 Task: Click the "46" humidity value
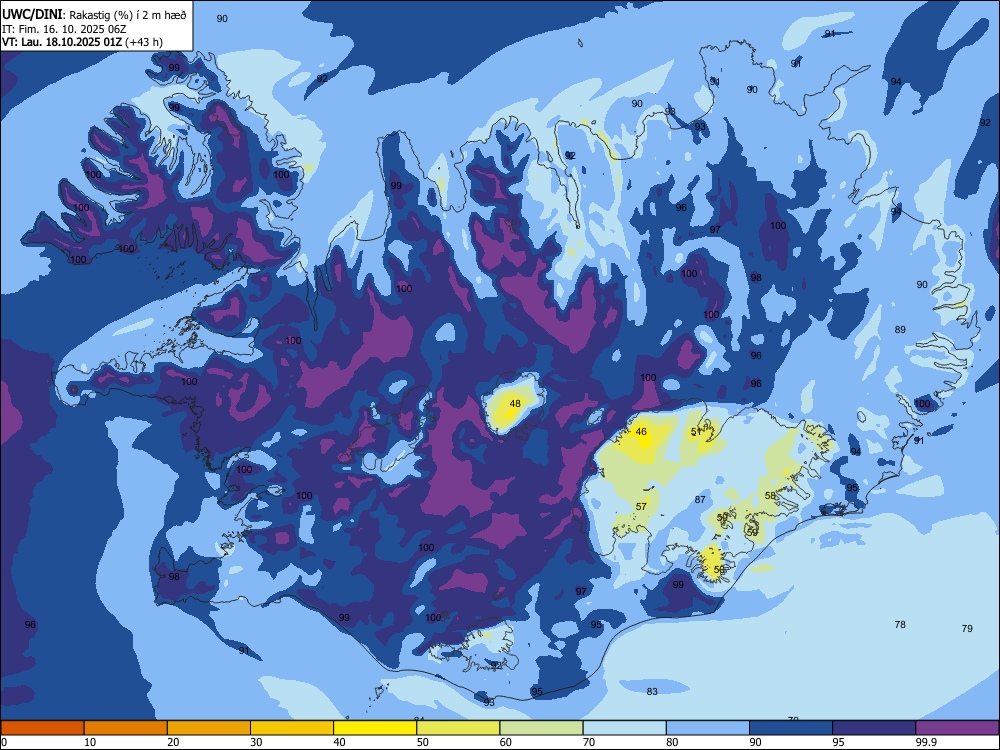tap(641, 432)
